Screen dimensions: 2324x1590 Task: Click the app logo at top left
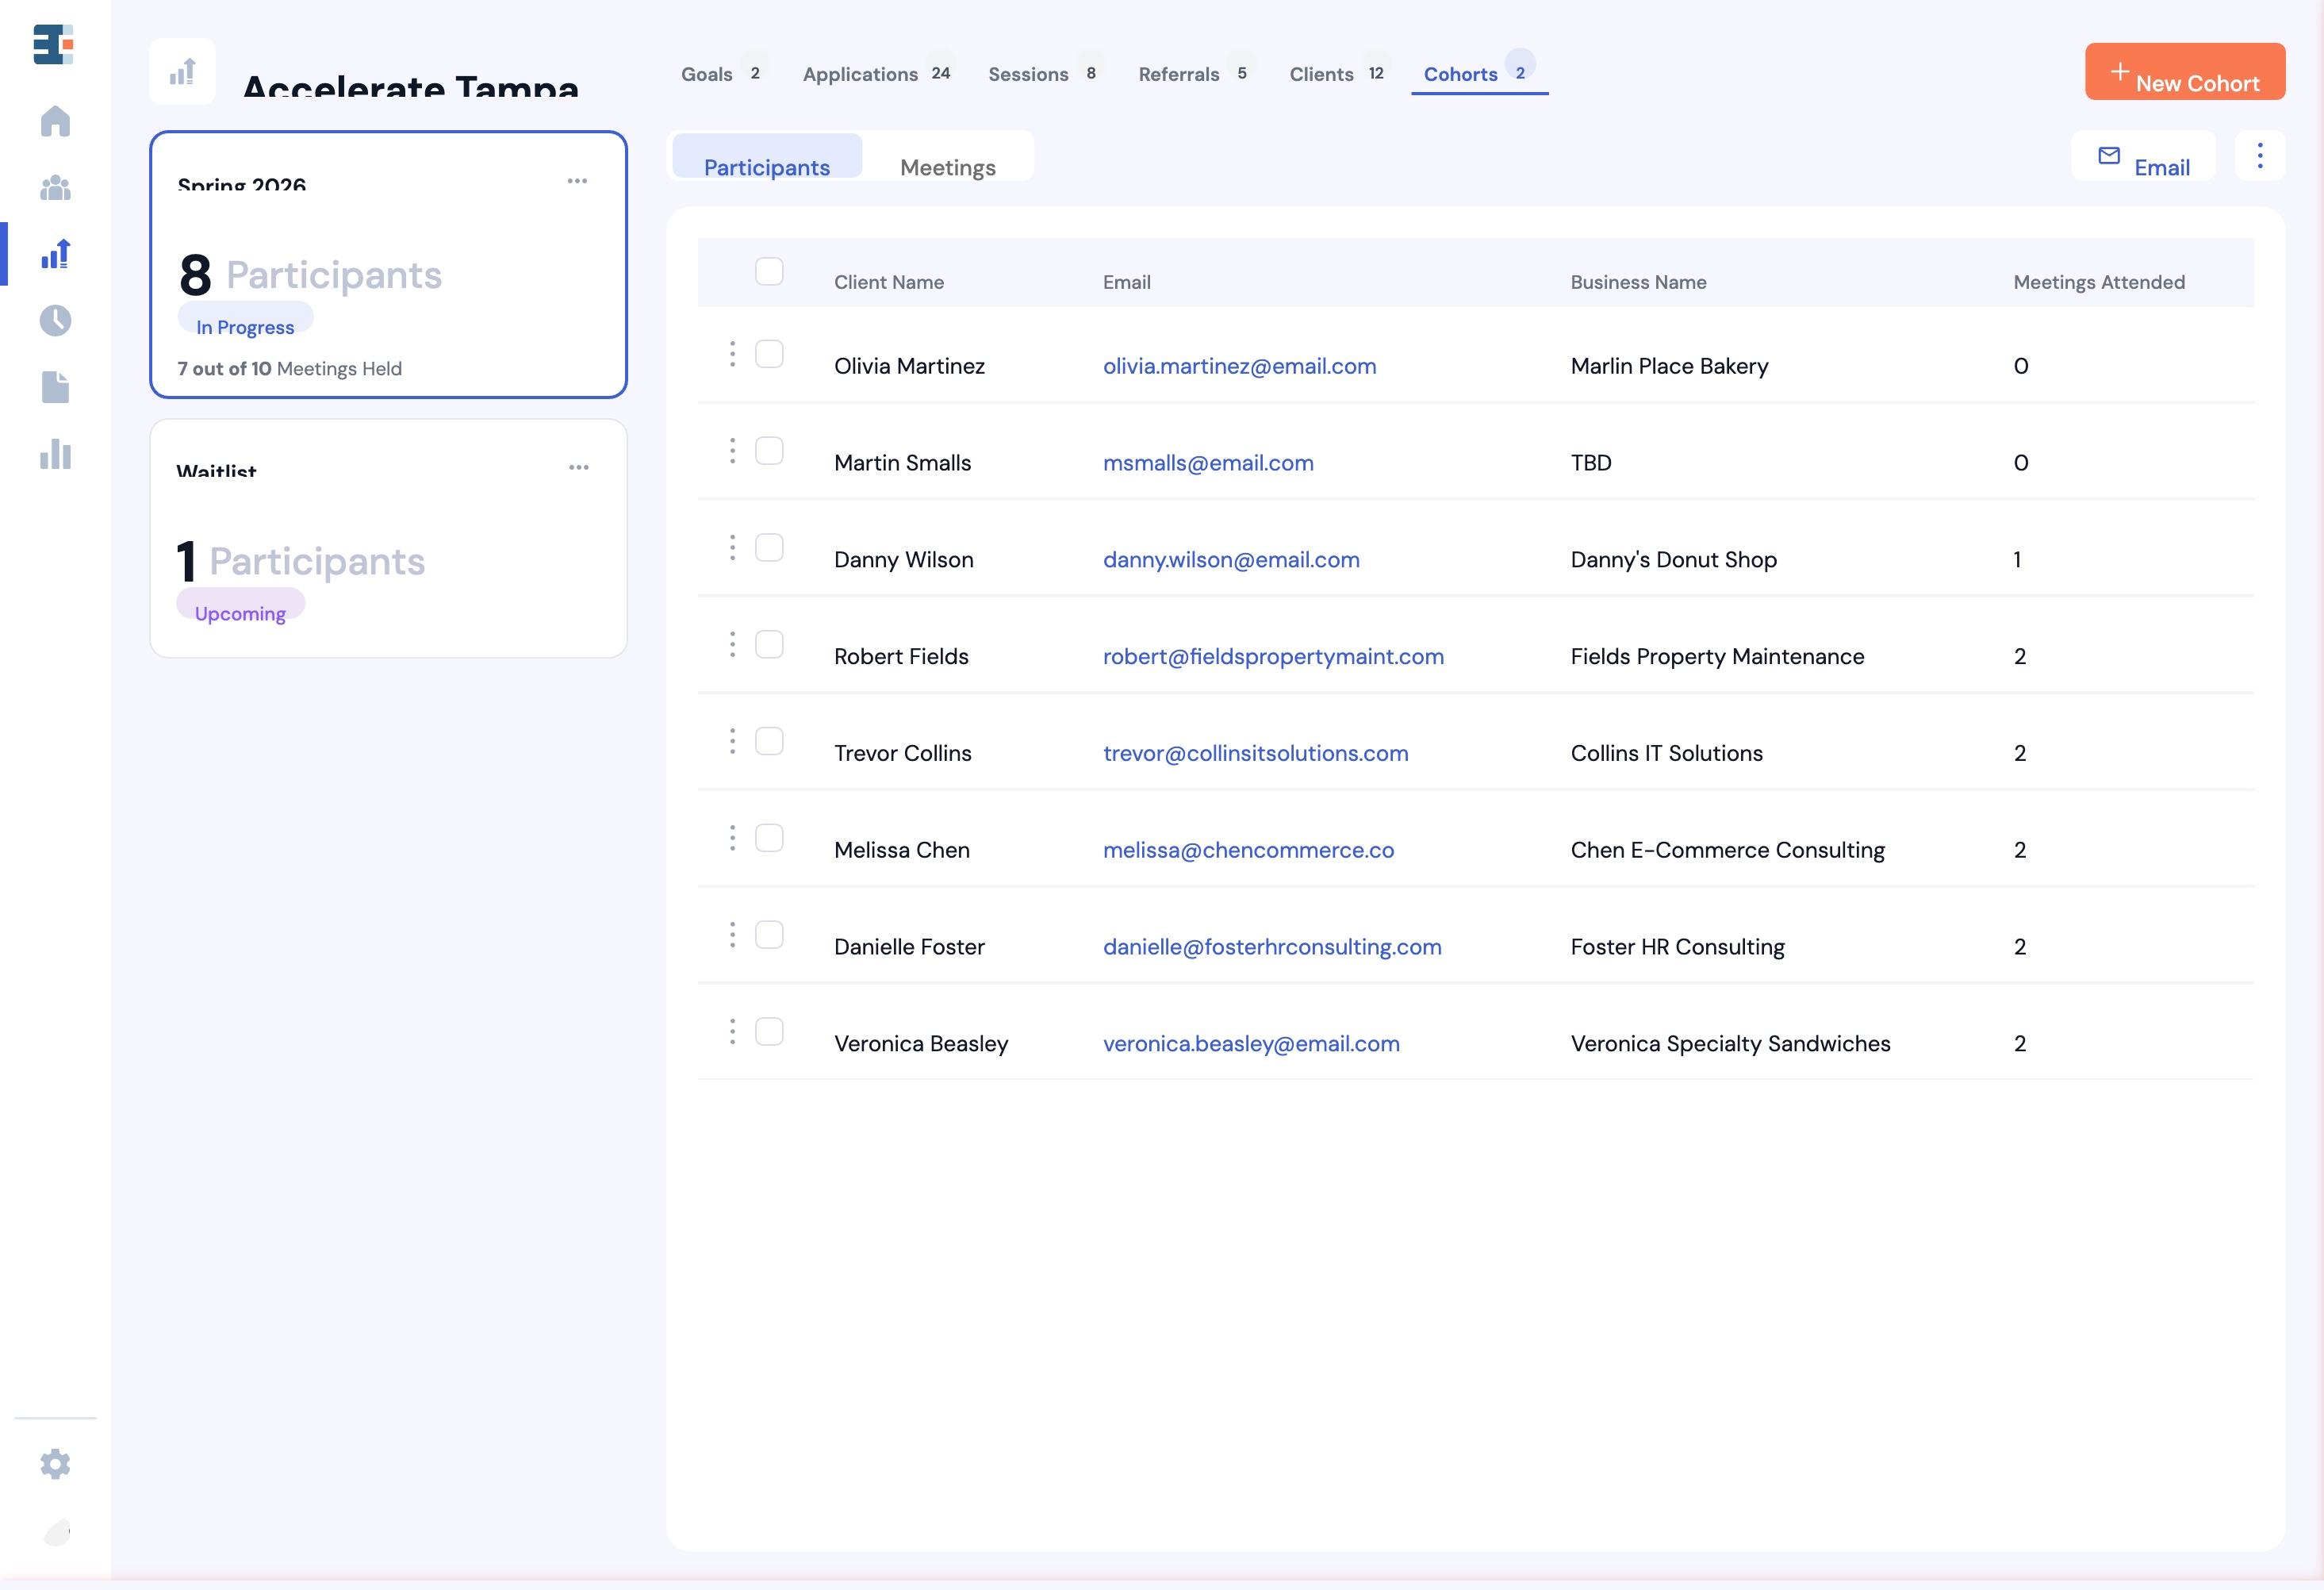[53, 45]
